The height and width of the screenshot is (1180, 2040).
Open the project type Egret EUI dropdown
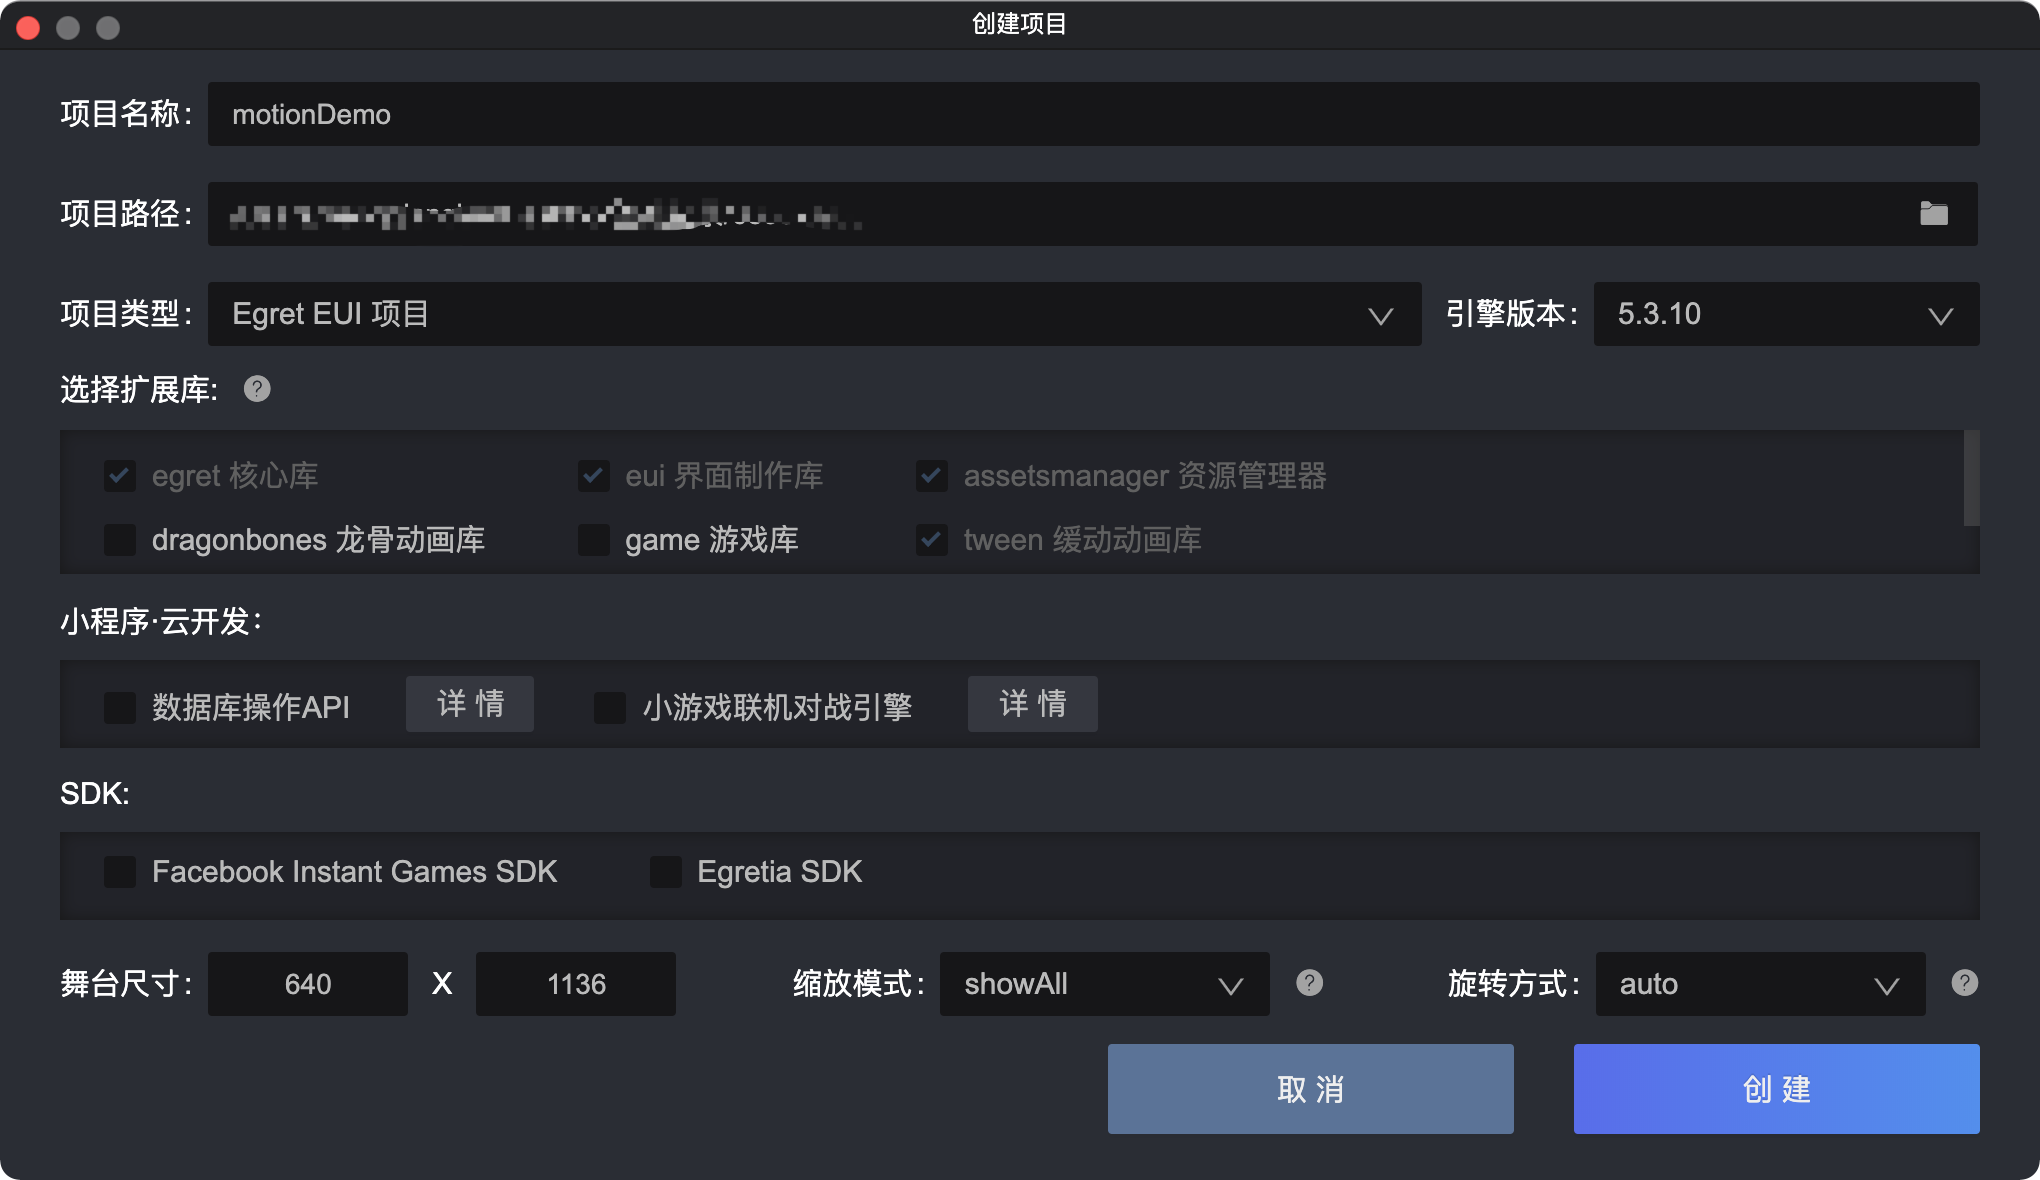click(x=814, y=314)
